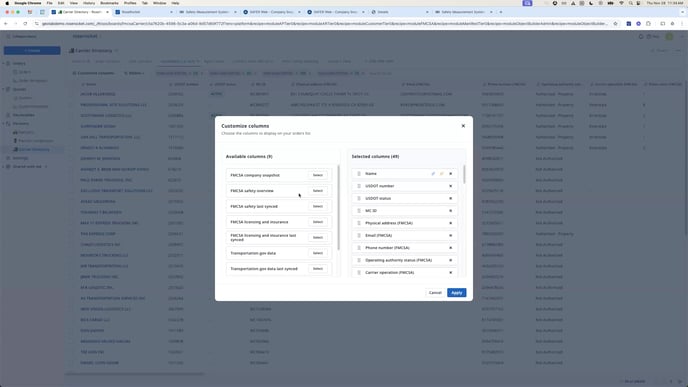
Task: Select Transportation.gov data last synced column
Action: 318,269
